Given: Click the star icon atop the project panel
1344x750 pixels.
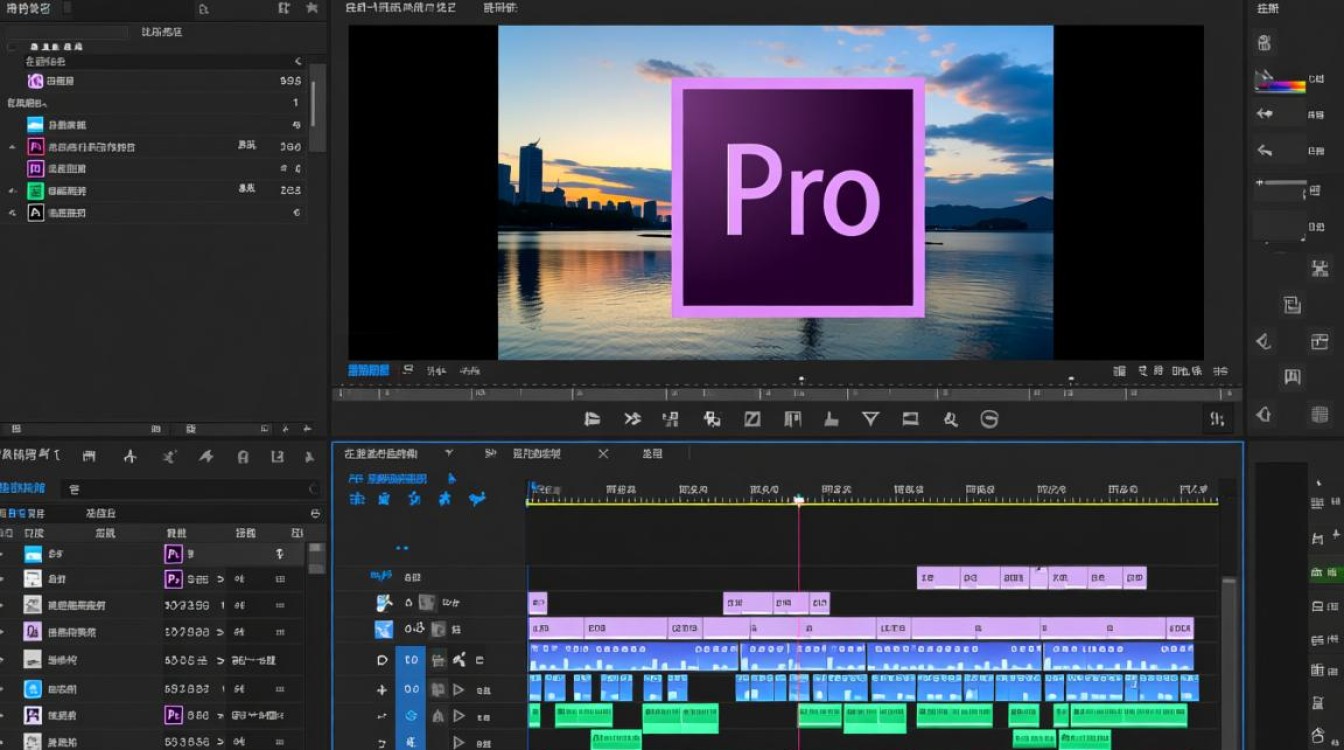Looking at the screenshot, I should pos(312,8).
